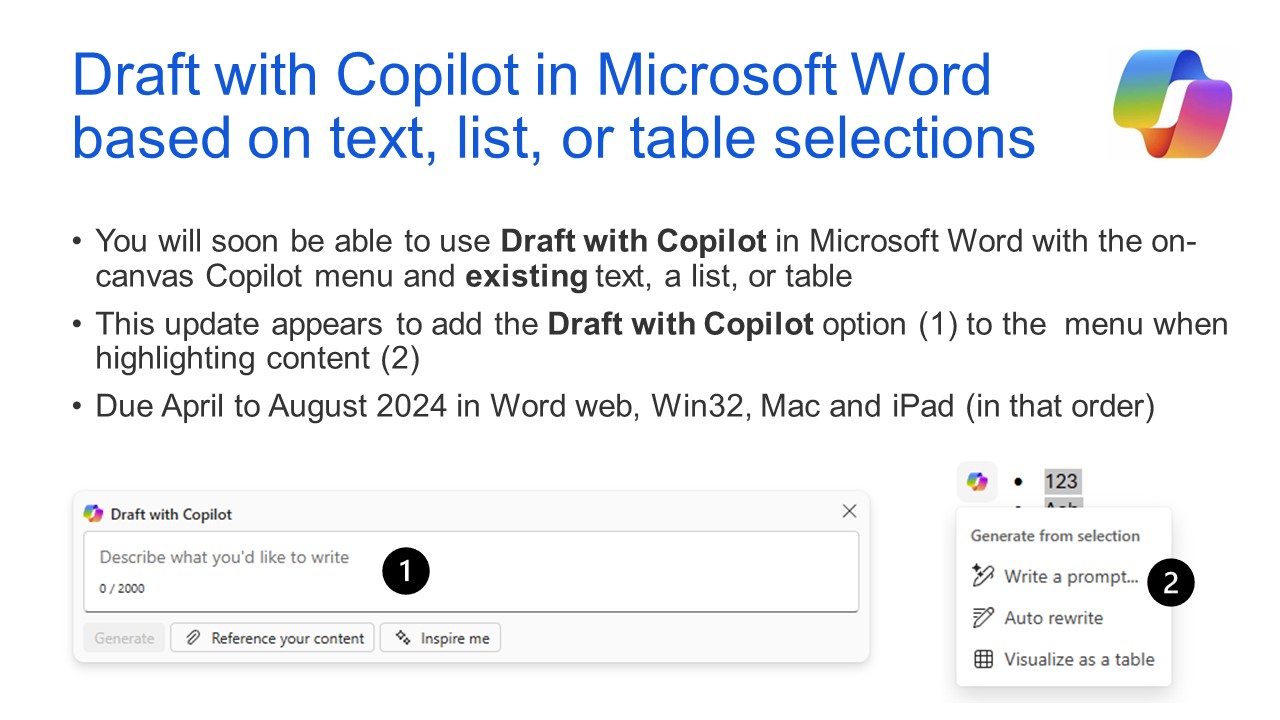Choose Auto rewrite from the menu
The image size is (1280, 720).
click(1064, 618)
